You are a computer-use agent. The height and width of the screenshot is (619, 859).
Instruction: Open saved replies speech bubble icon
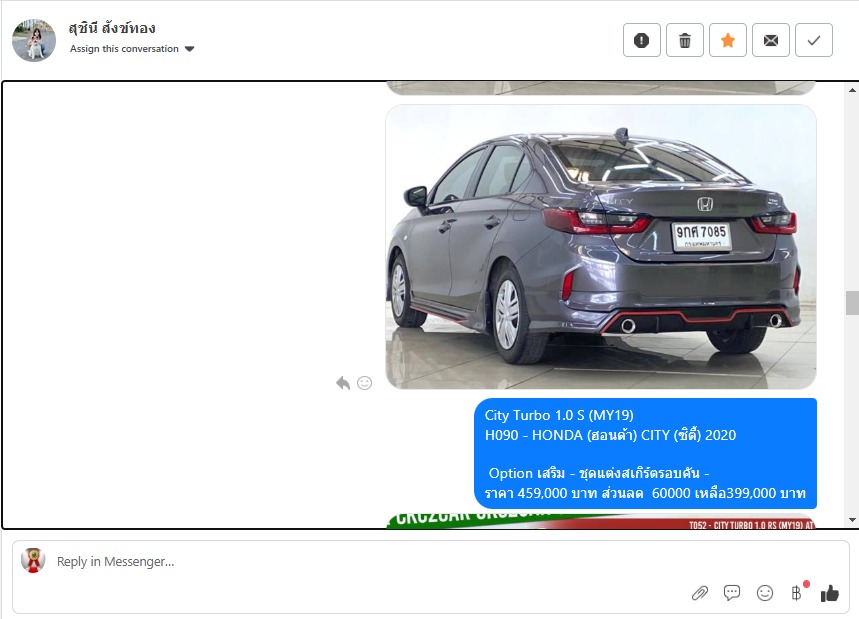pos(732,593)
